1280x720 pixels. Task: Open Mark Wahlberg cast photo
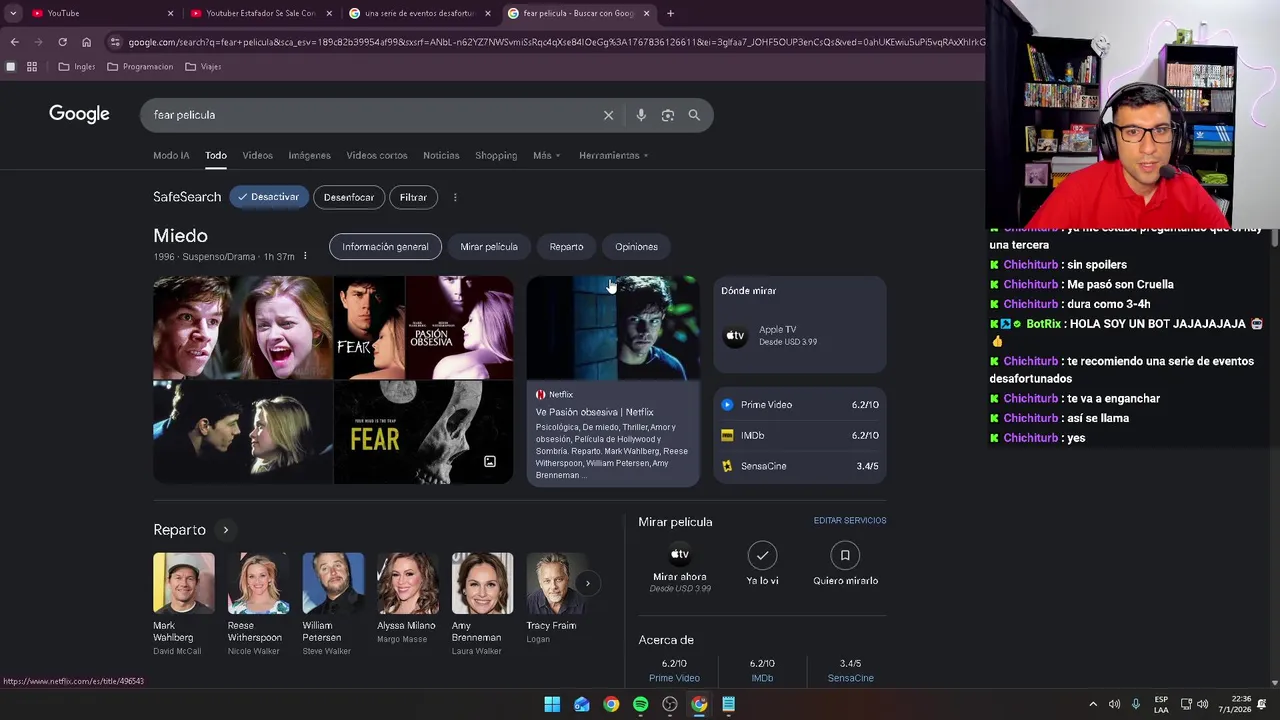click(x=184, y=583)
